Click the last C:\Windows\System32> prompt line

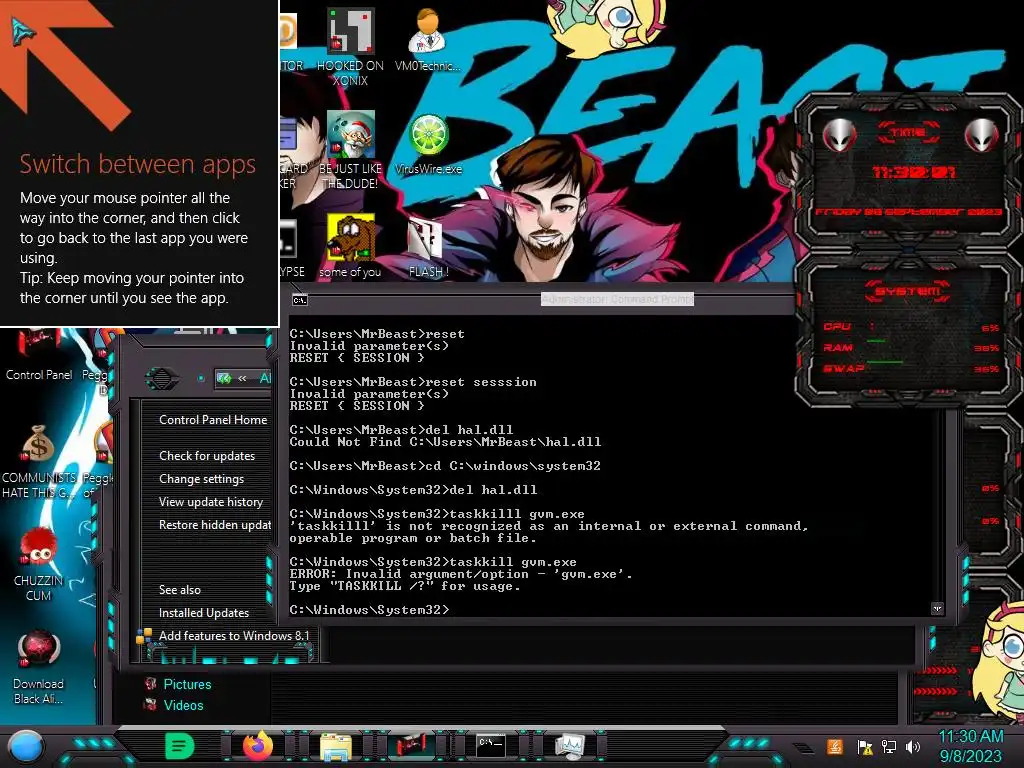(370, 610)
